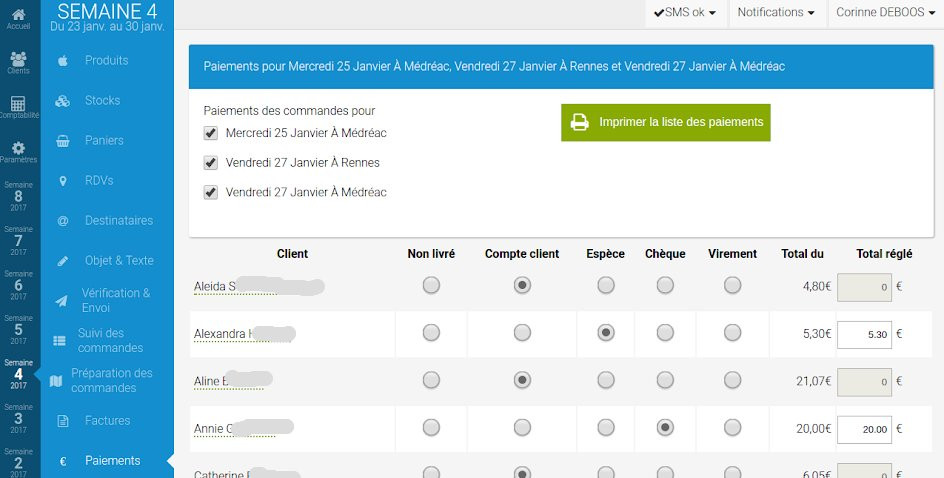Go to Factures menu item
This screenshot has width=944, height=478.
point(107,421)
